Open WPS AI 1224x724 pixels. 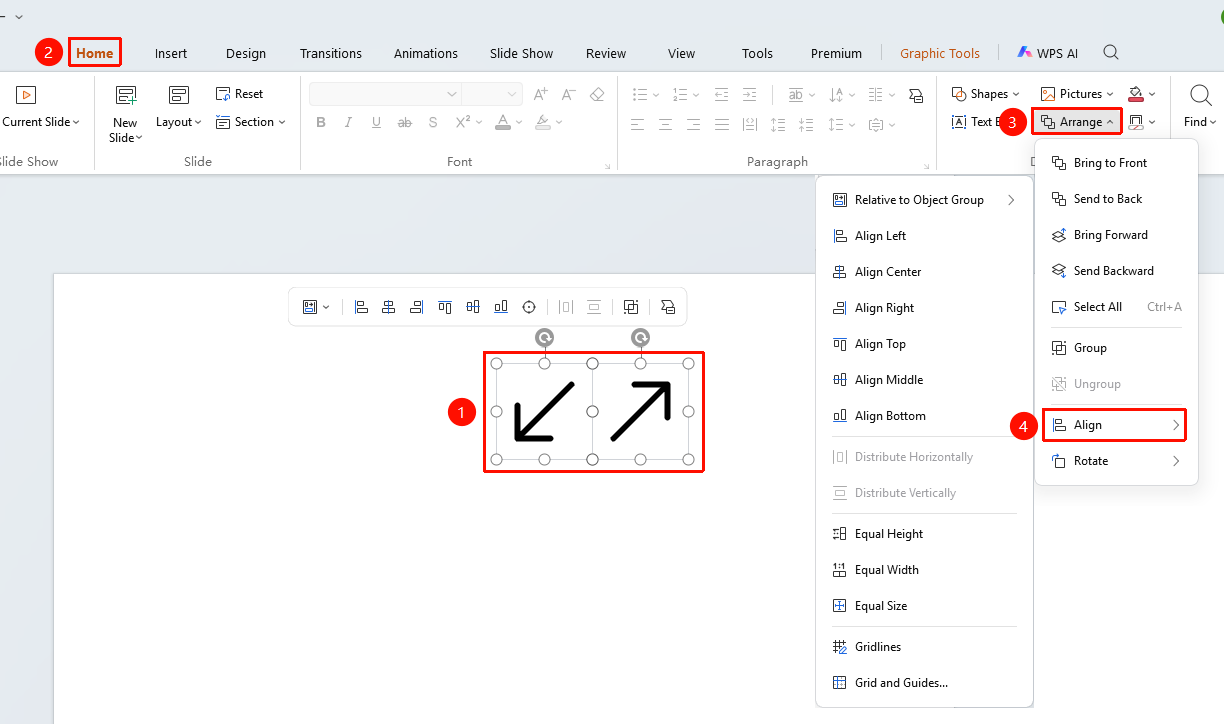pos(1048,53)
